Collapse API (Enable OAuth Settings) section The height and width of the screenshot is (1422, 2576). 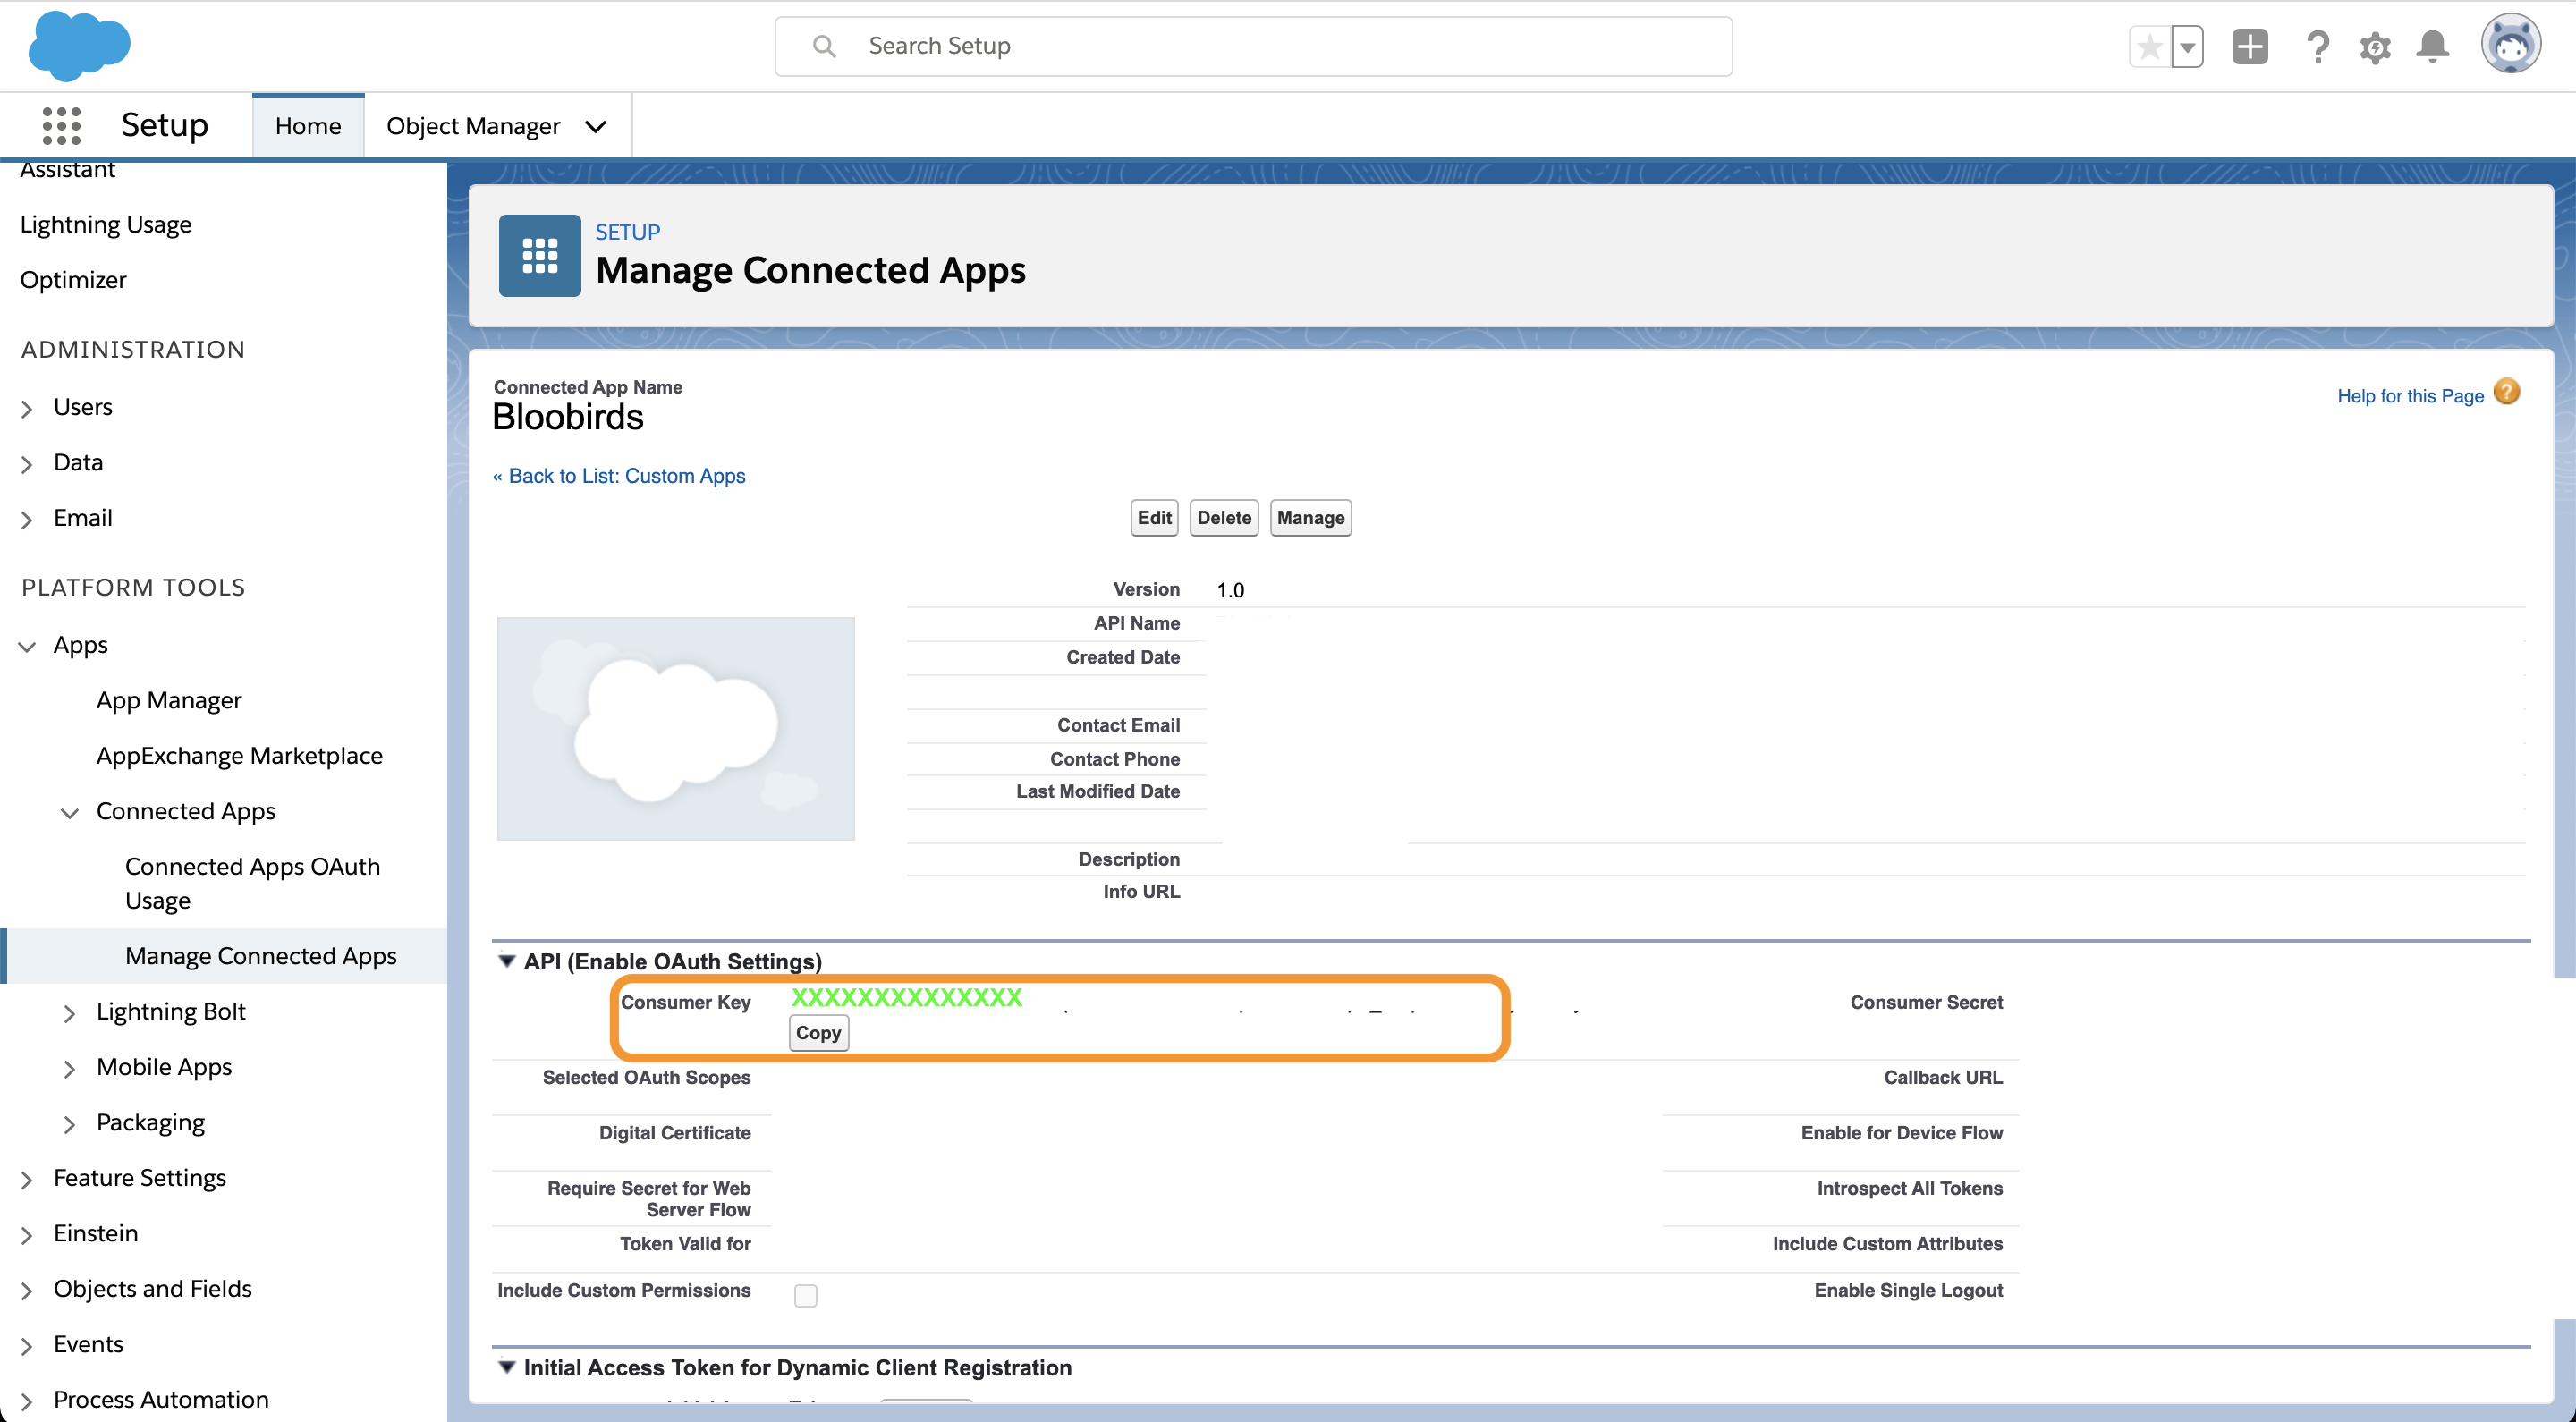(x=507, y=961)
